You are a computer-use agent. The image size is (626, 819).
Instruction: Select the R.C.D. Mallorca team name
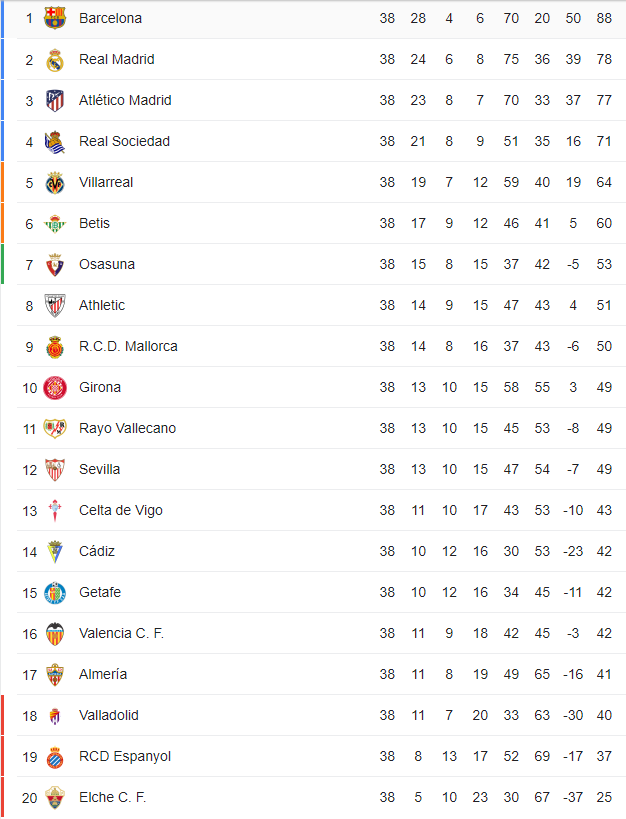coord(128,346)
